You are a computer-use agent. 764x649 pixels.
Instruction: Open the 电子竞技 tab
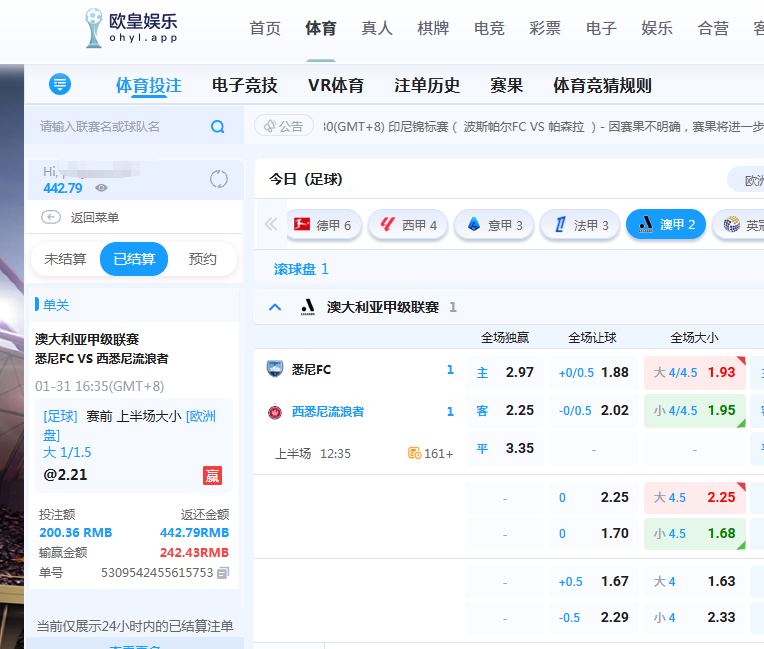(245, 85)
